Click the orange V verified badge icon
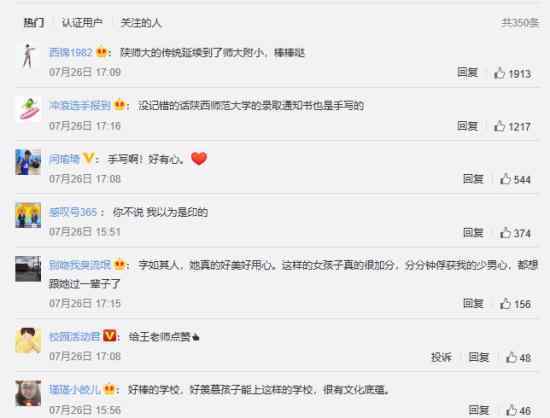This screenshot has width=550, height=418. (x=109, y=336)
